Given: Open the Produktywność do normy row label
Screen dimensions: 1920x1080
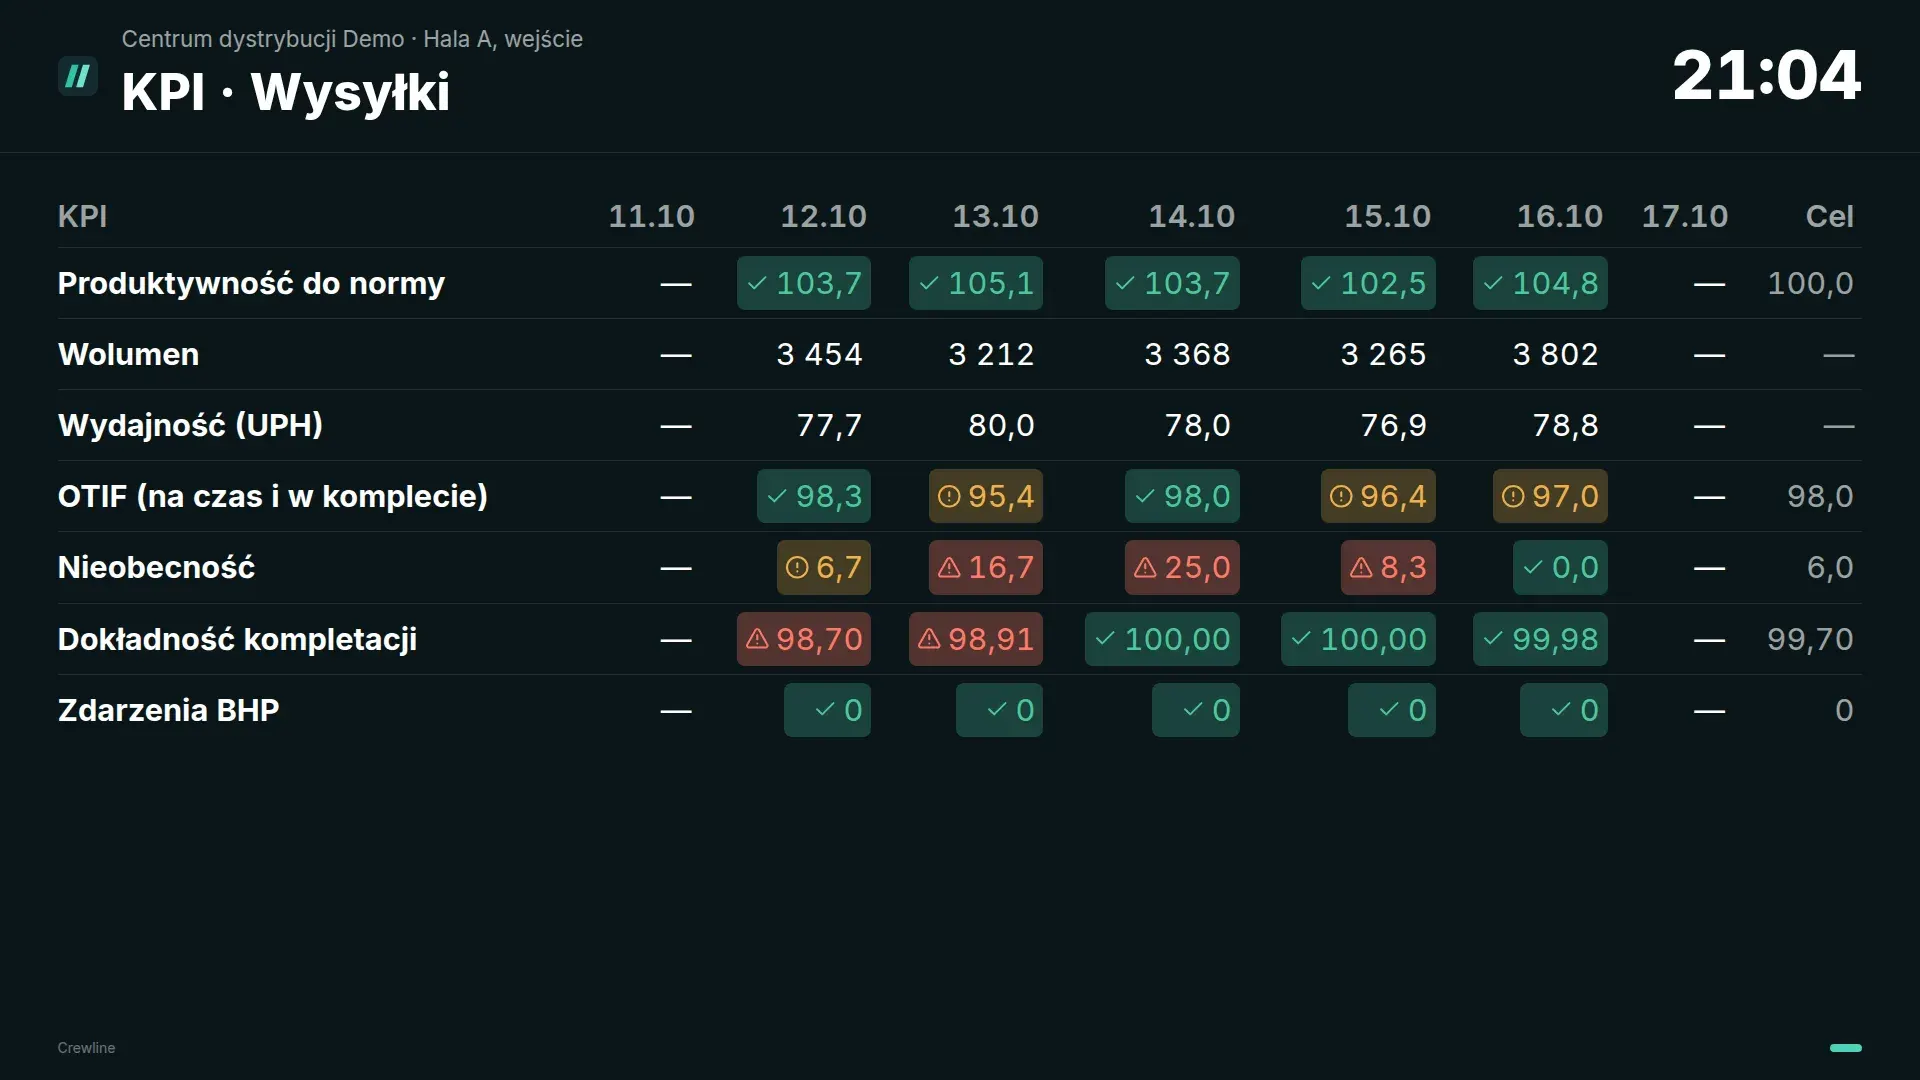Looking at the screenshot, I should [x=251, y=283].
